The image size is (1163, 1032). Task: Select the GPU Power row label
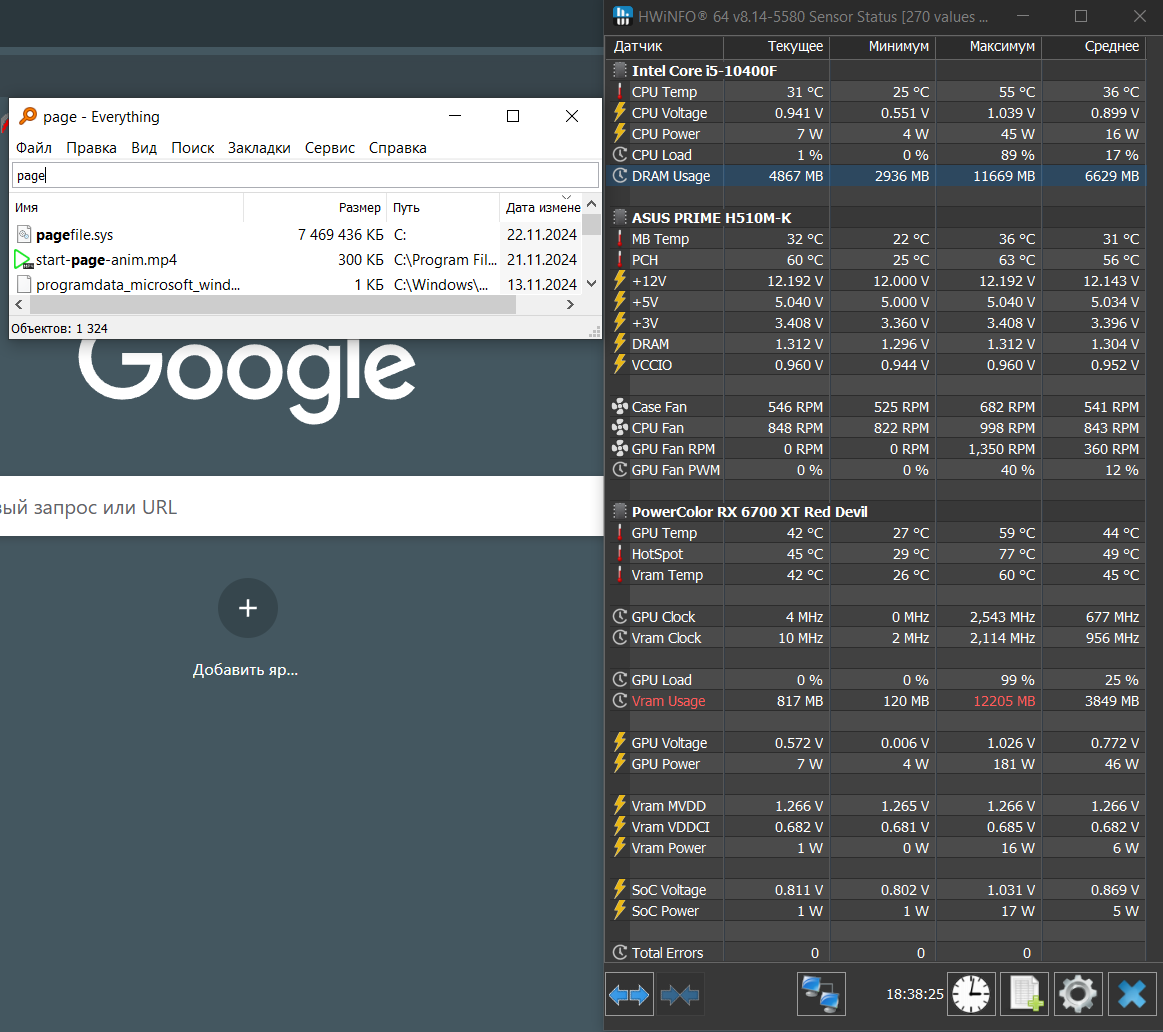(665, 763)
